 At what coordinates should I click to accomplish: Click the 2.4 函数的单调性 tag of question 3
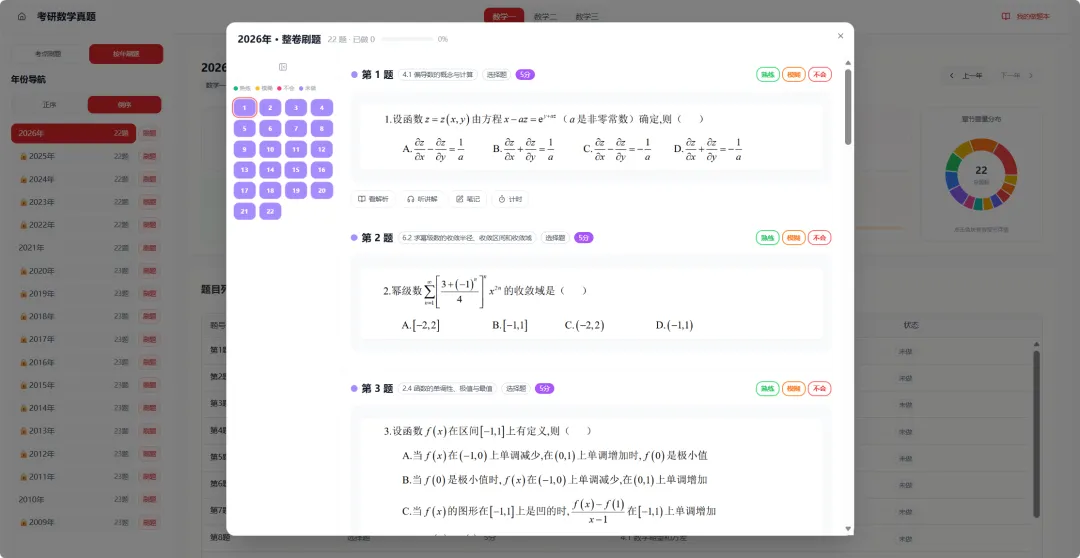[448, 389]
